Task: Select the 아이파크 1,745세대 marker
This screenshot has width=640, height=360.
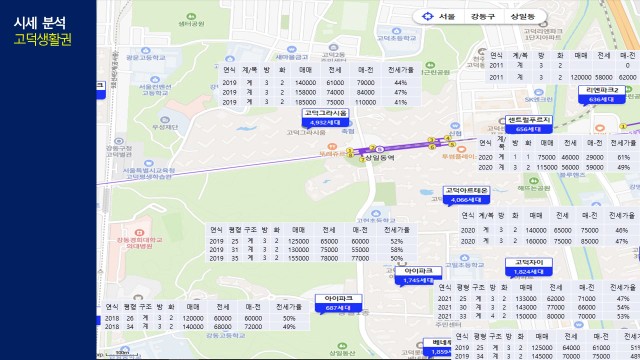Action: point(418,276)
